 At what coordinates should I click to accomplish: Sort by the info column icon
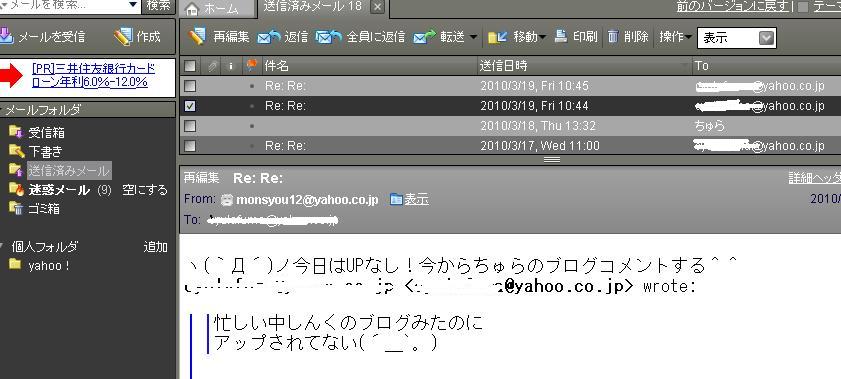[231, 66]
